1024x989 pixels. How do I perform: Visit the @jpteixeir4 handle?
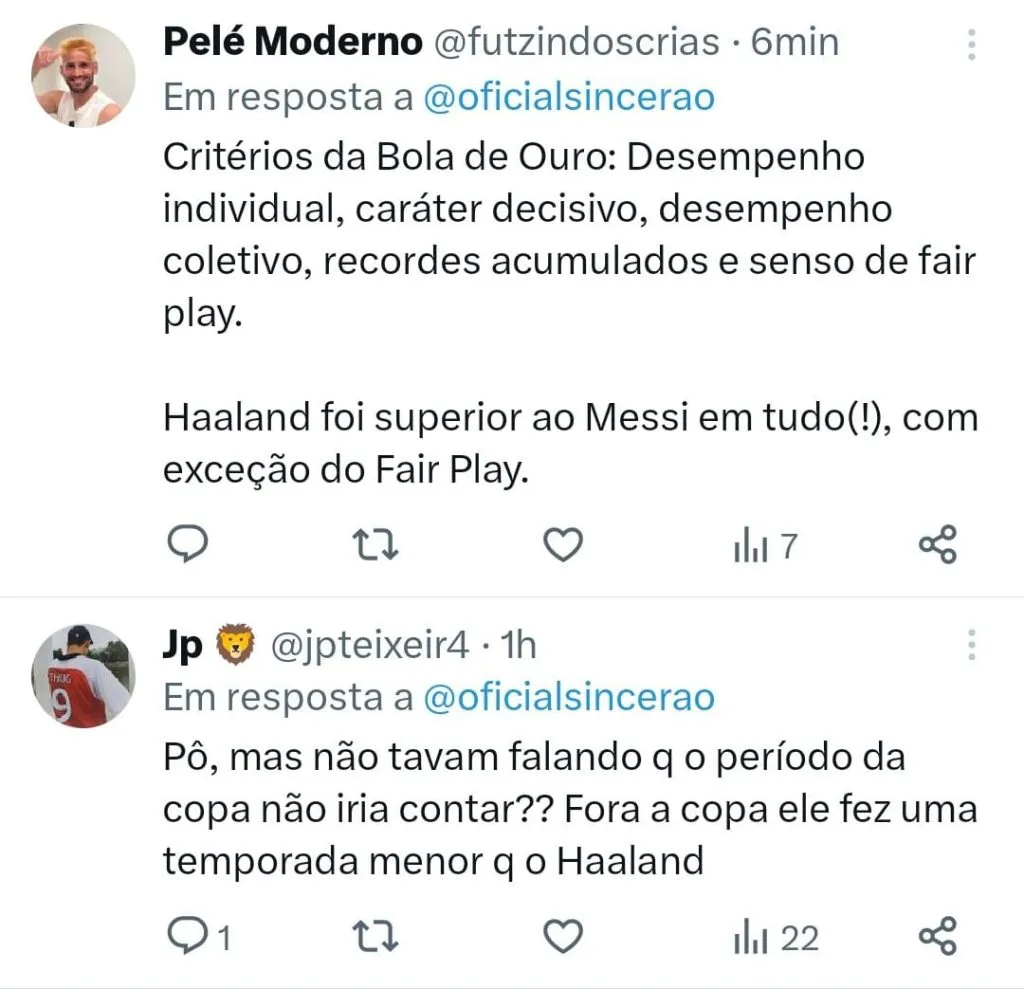(x=370, y=645)
